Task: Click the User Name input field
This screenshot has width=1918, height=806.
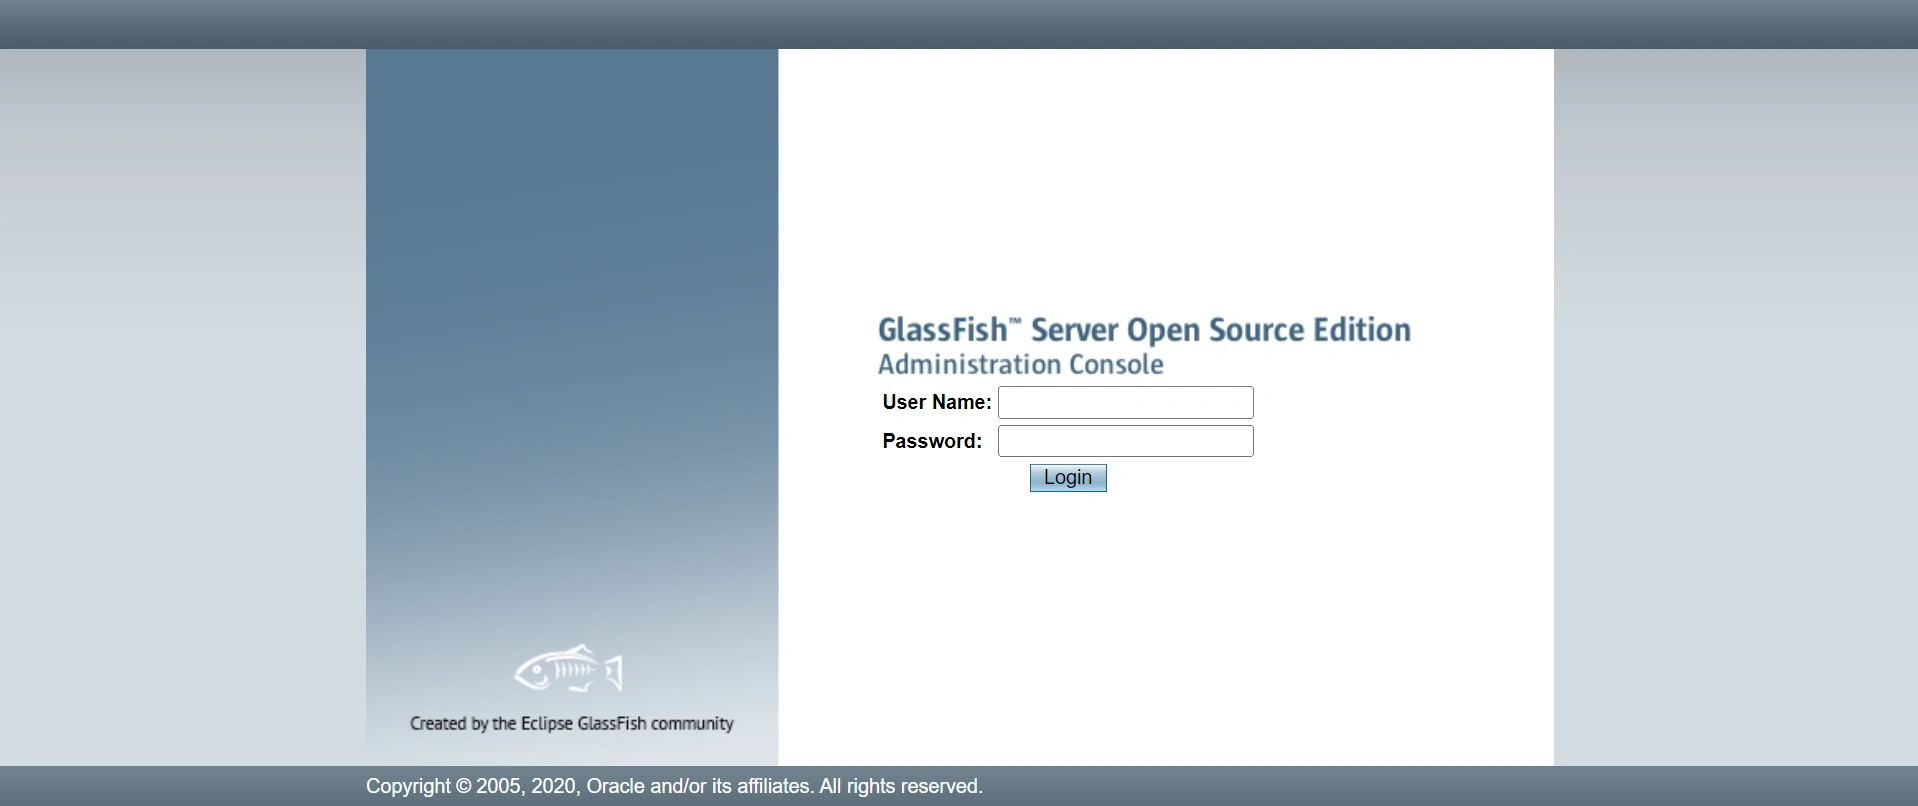Action: coord(1125,402)
